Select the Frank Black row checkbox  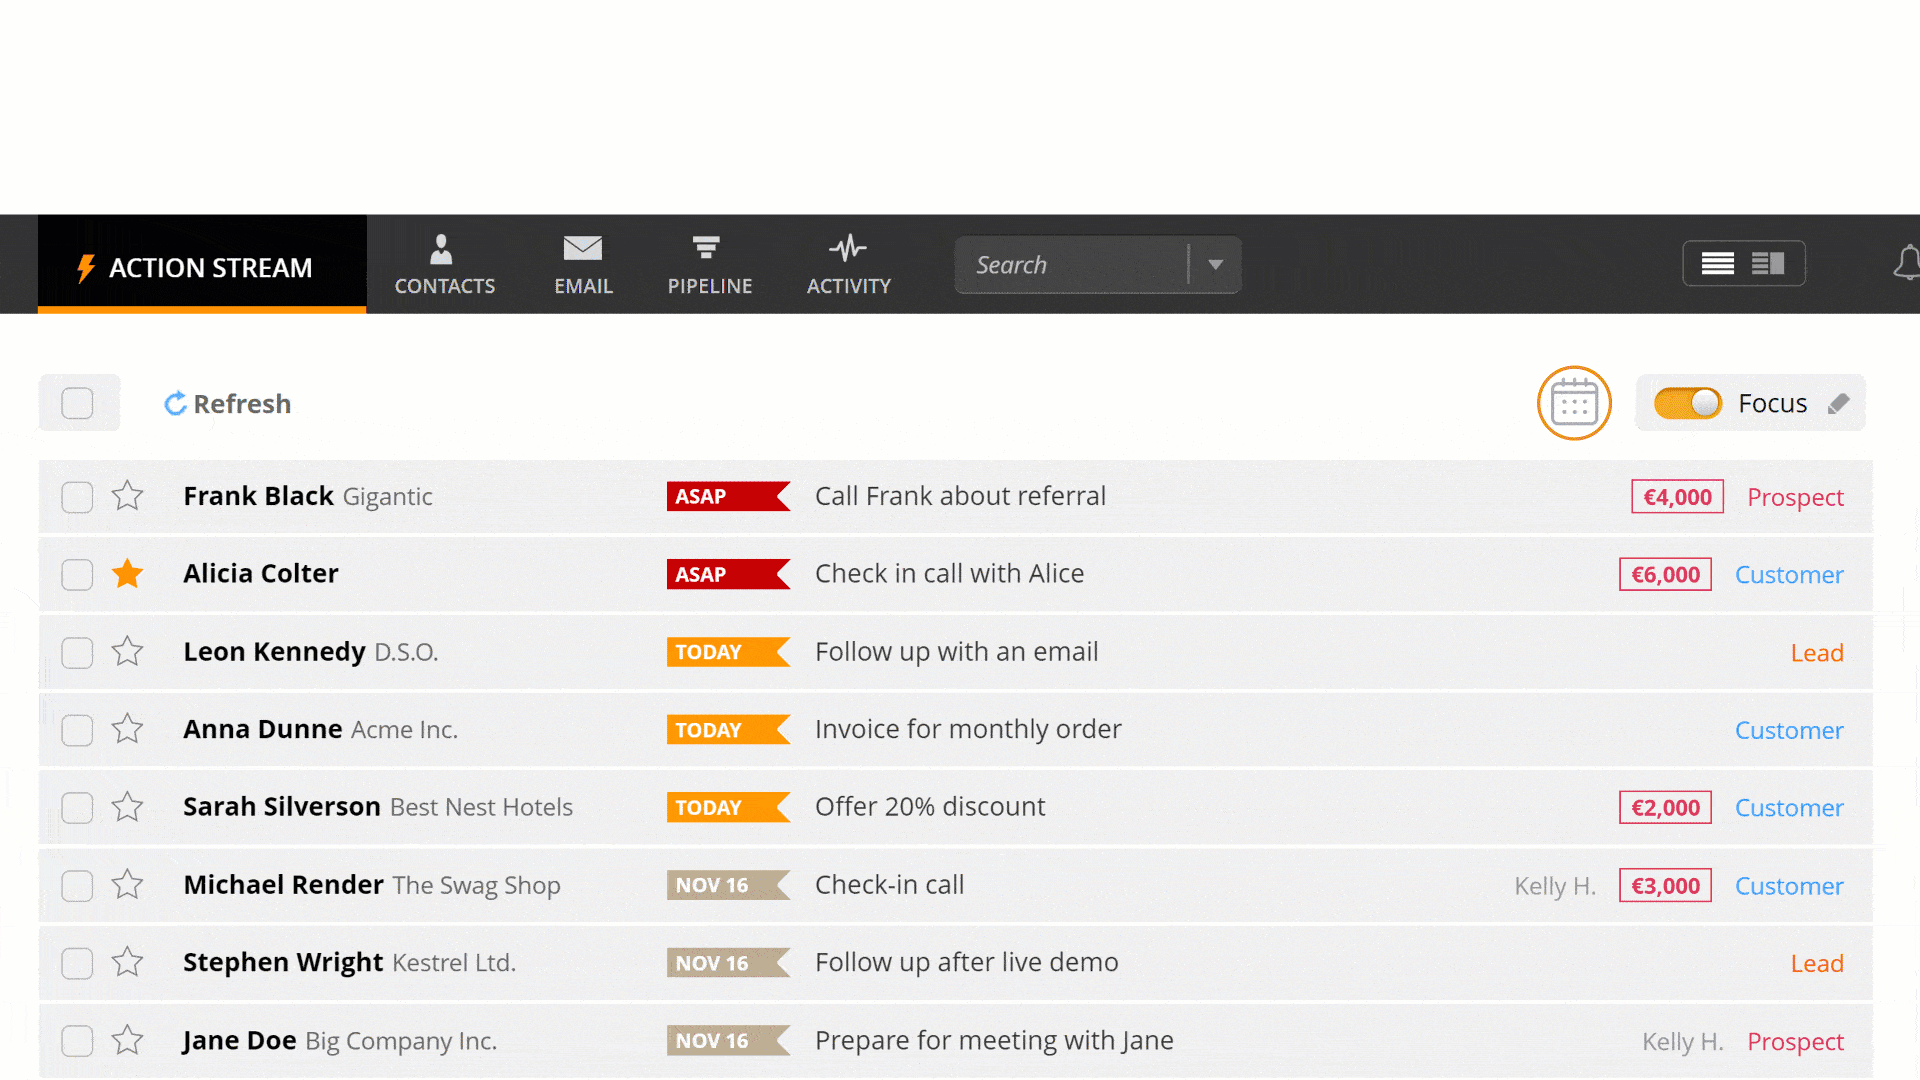tap(77, 497)
